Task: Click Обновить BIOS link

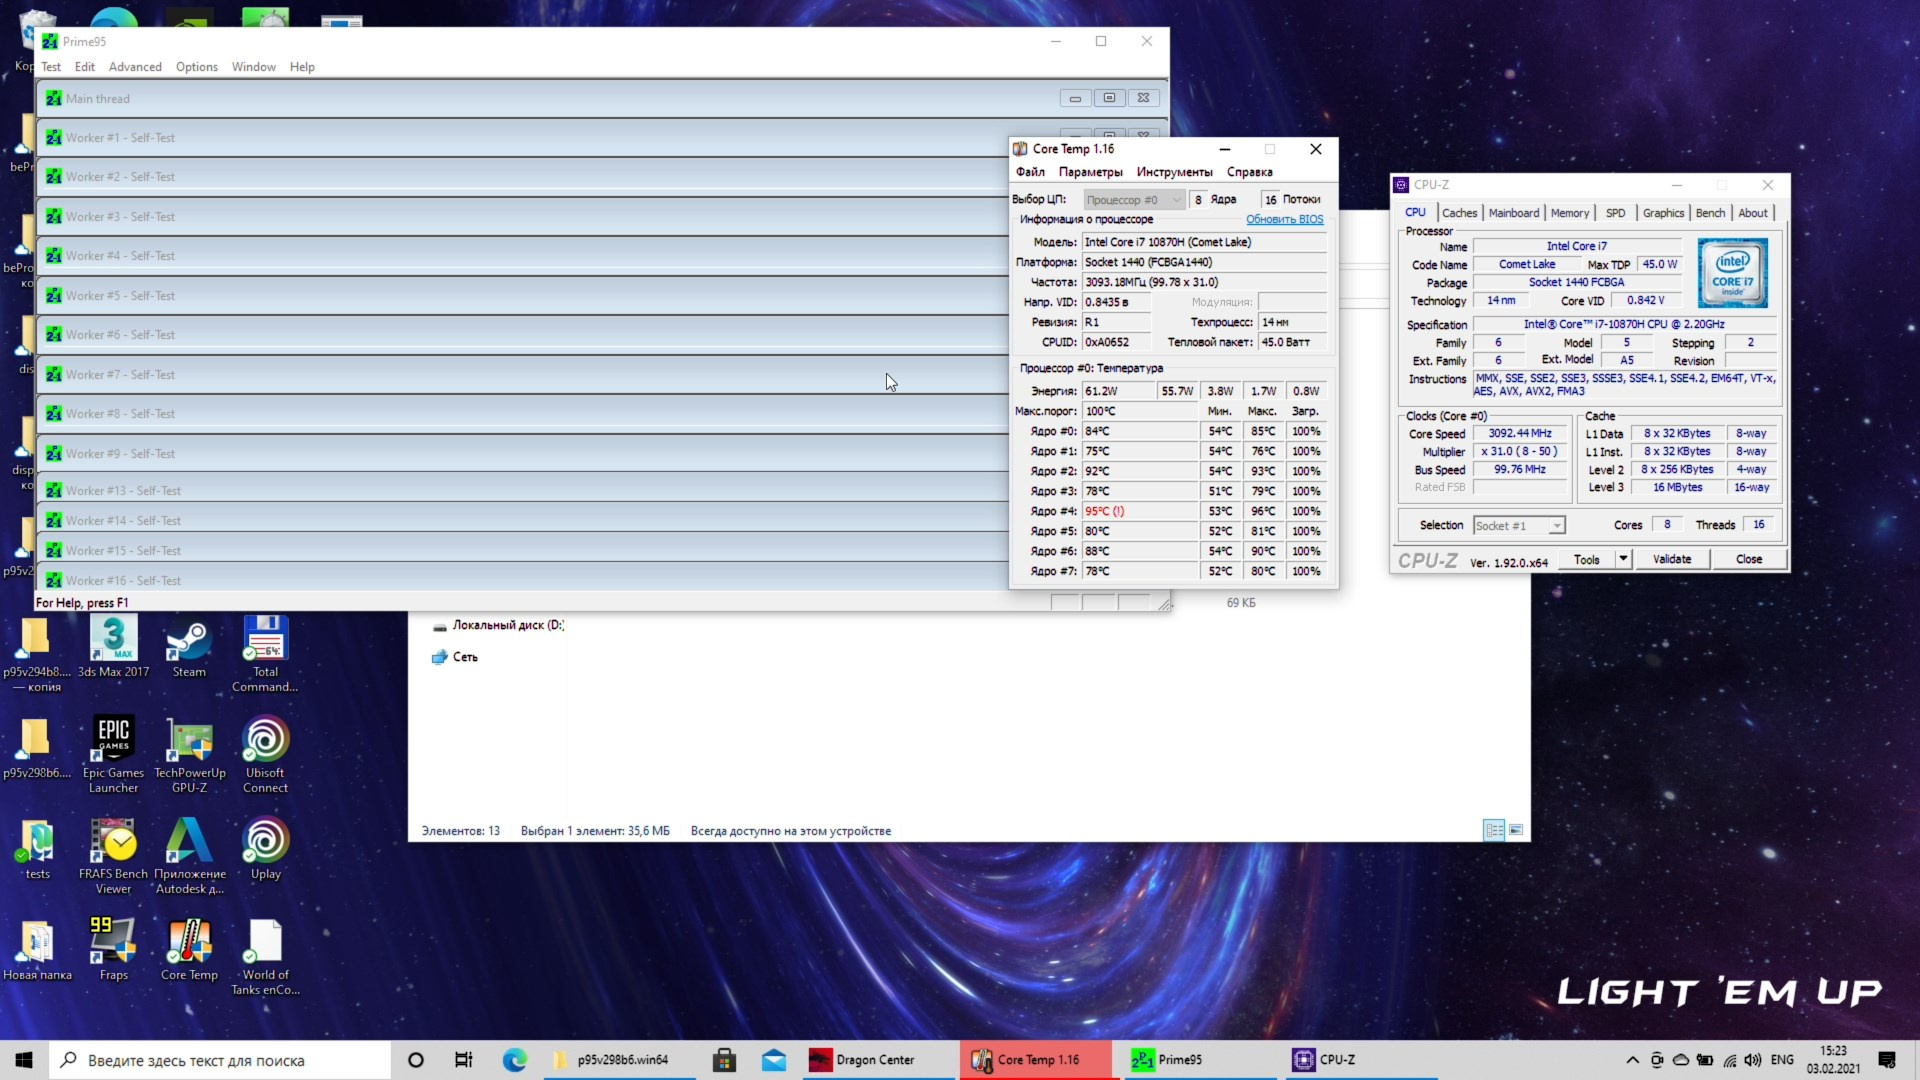Action: pyautogui.click(x=1284, y=219)
